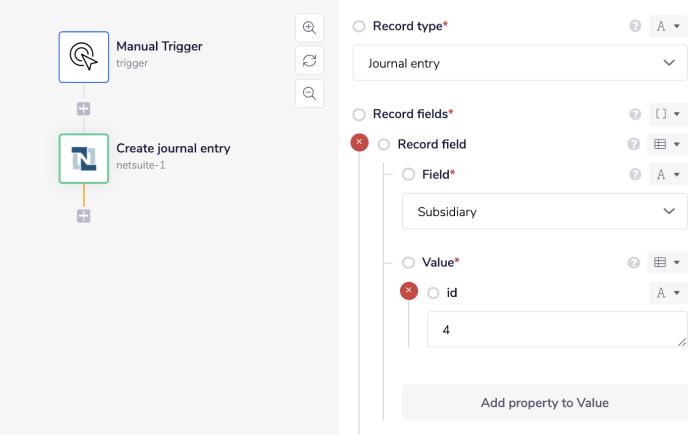
Task: Click the id value input field
Action: pos(556,329)
